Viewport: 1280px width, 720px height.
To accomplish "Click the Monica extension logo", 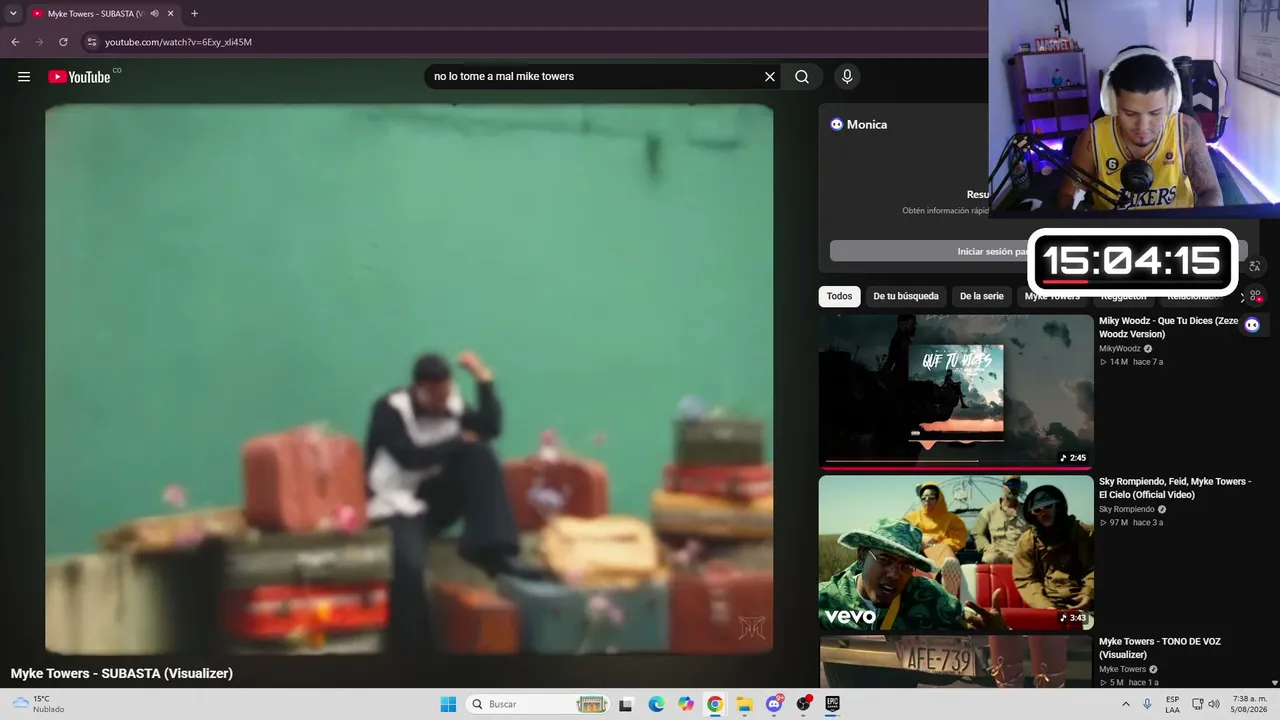I will tap(837, 124).
